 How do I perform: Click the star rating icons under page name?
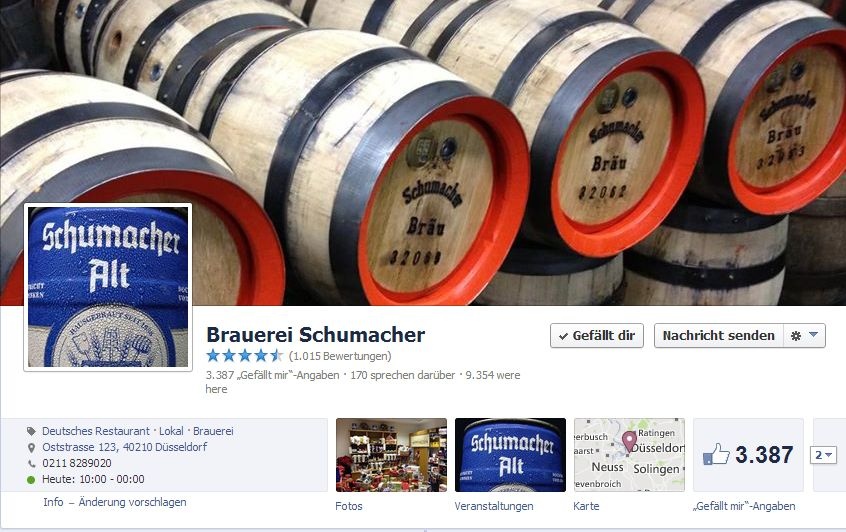tap(244, 356)
